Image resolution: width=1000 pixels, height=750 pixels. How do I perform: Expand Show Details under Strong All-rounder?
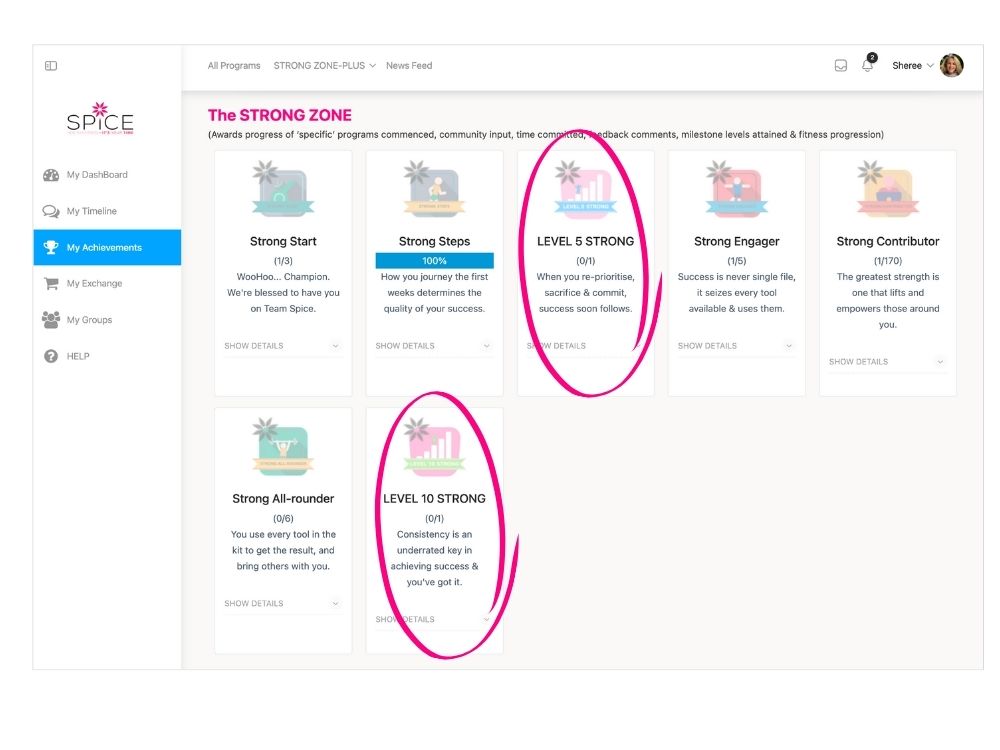pyautogui.click(x=283, y=604)
